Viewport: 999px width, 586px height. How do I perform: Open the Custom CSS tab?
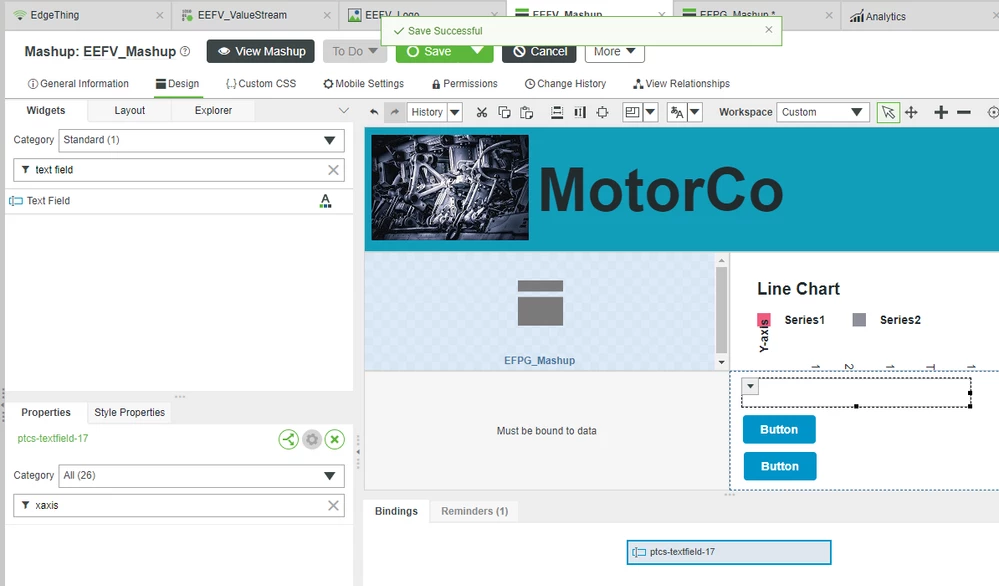coord(261,83)
